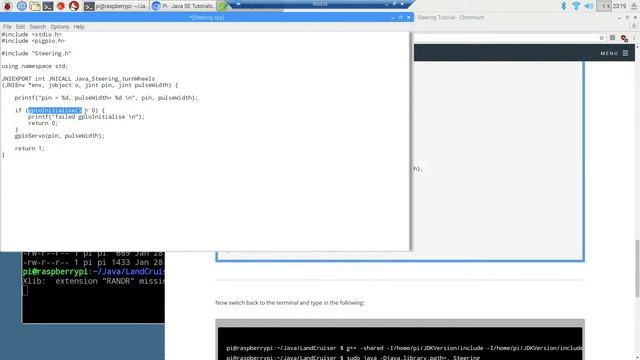Click the '#include <stdio.h>' line
Image resolution: width=640 pixels, height=360 pixels.
point(31,35)
